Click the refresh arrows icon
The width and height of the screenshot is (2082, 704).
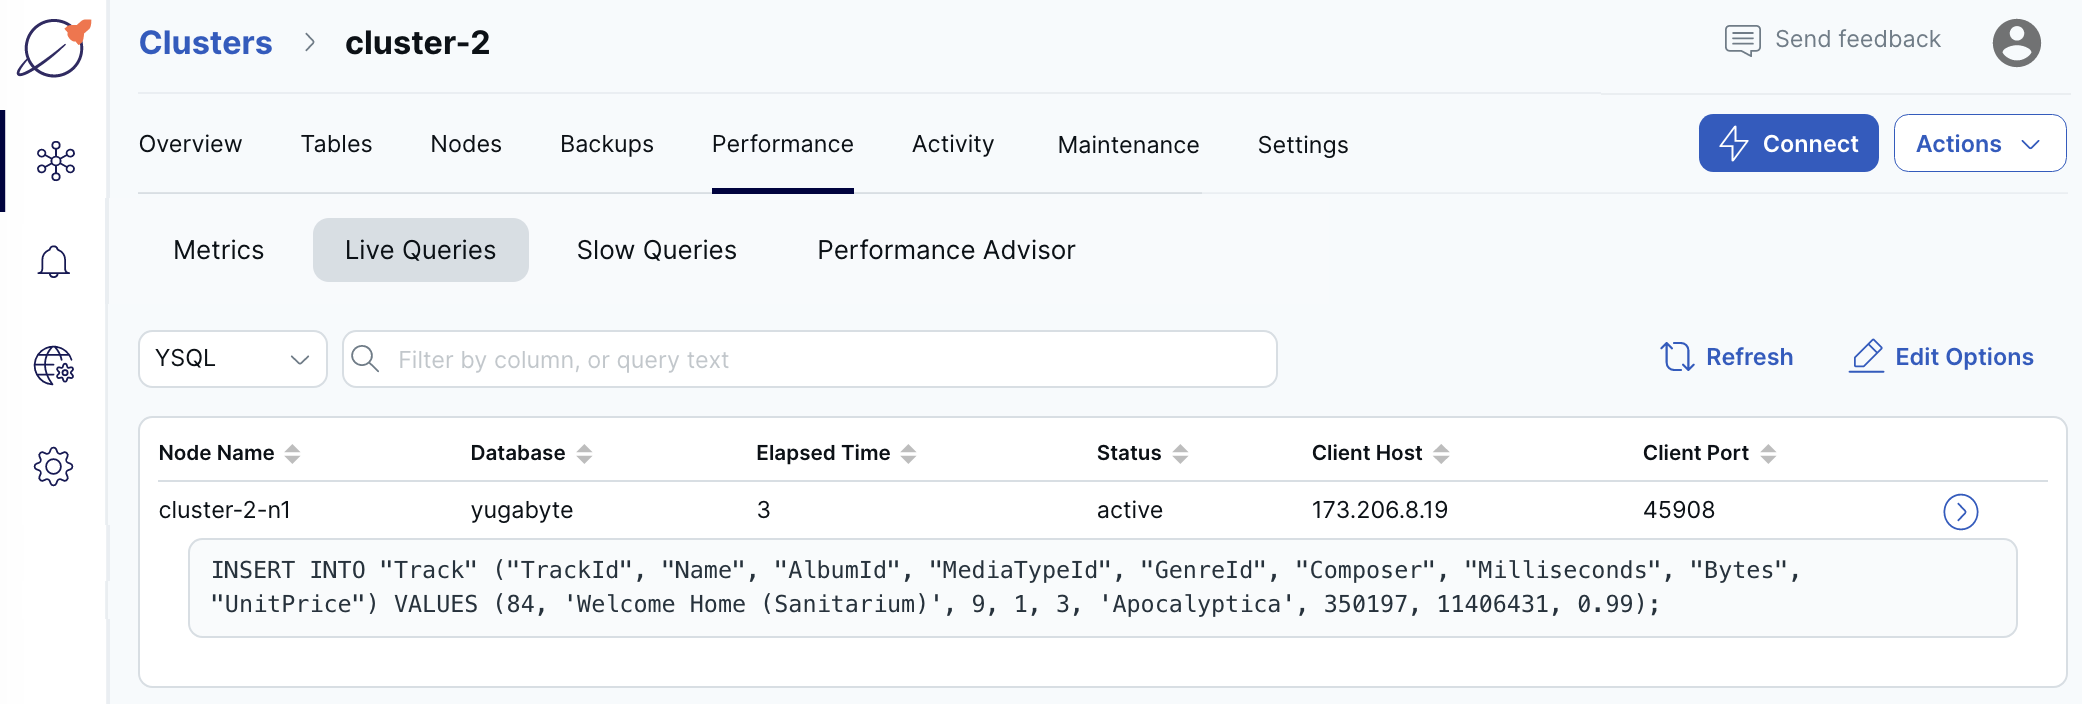click(x=1677, y=356)
